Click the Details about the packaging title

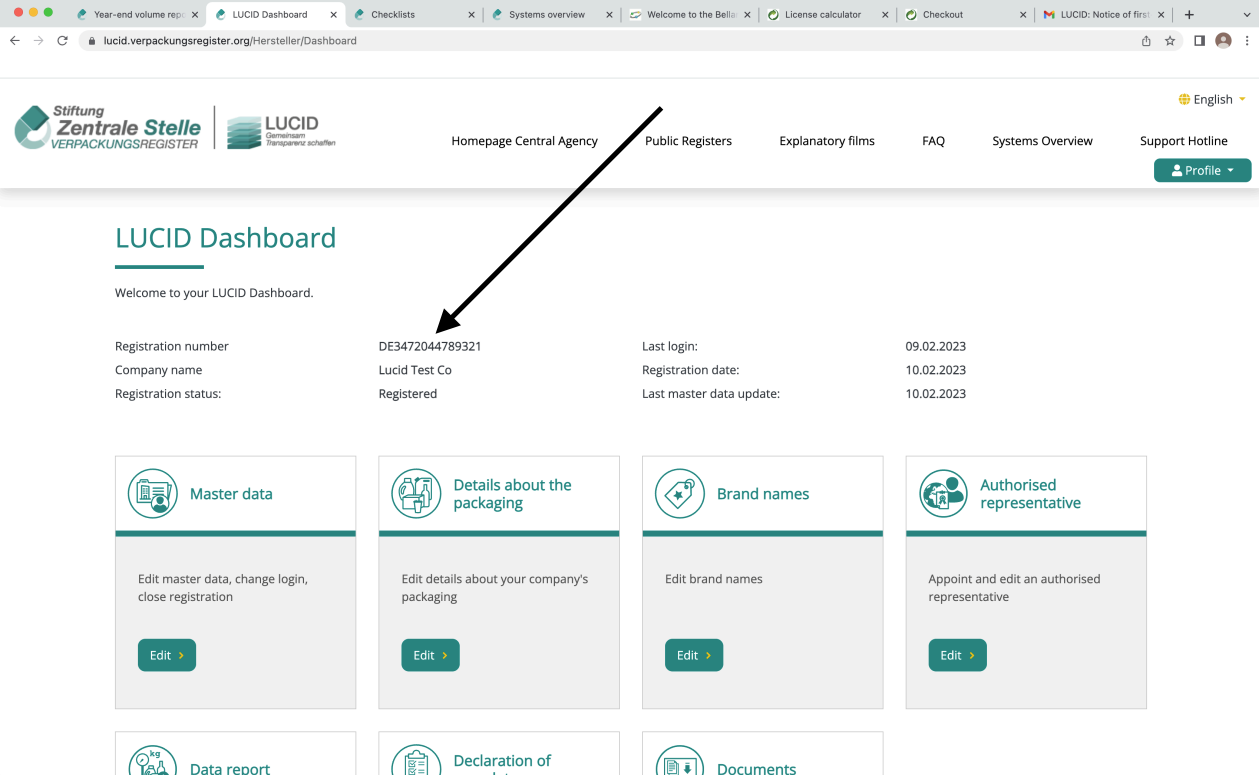pos(512,494)
